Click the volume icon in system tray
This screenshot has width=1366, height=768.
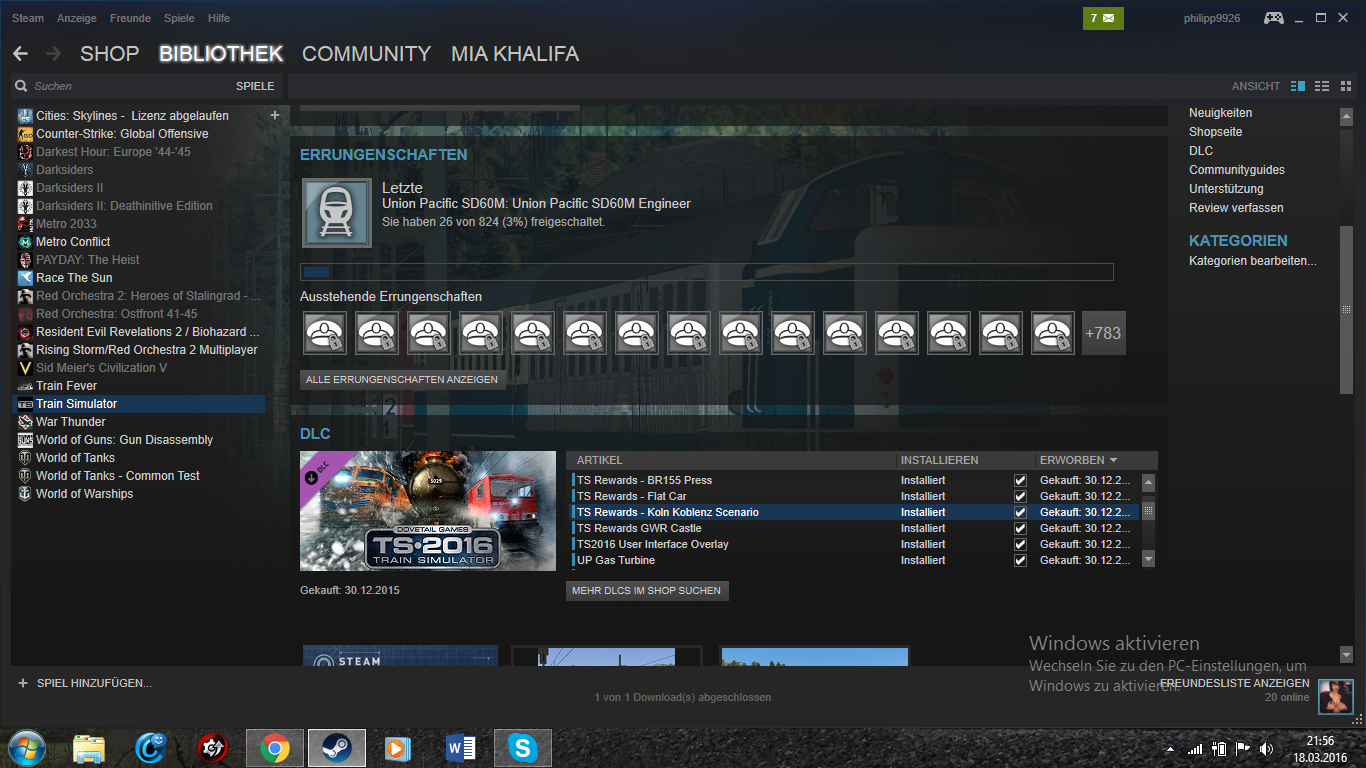[1266, 748]
